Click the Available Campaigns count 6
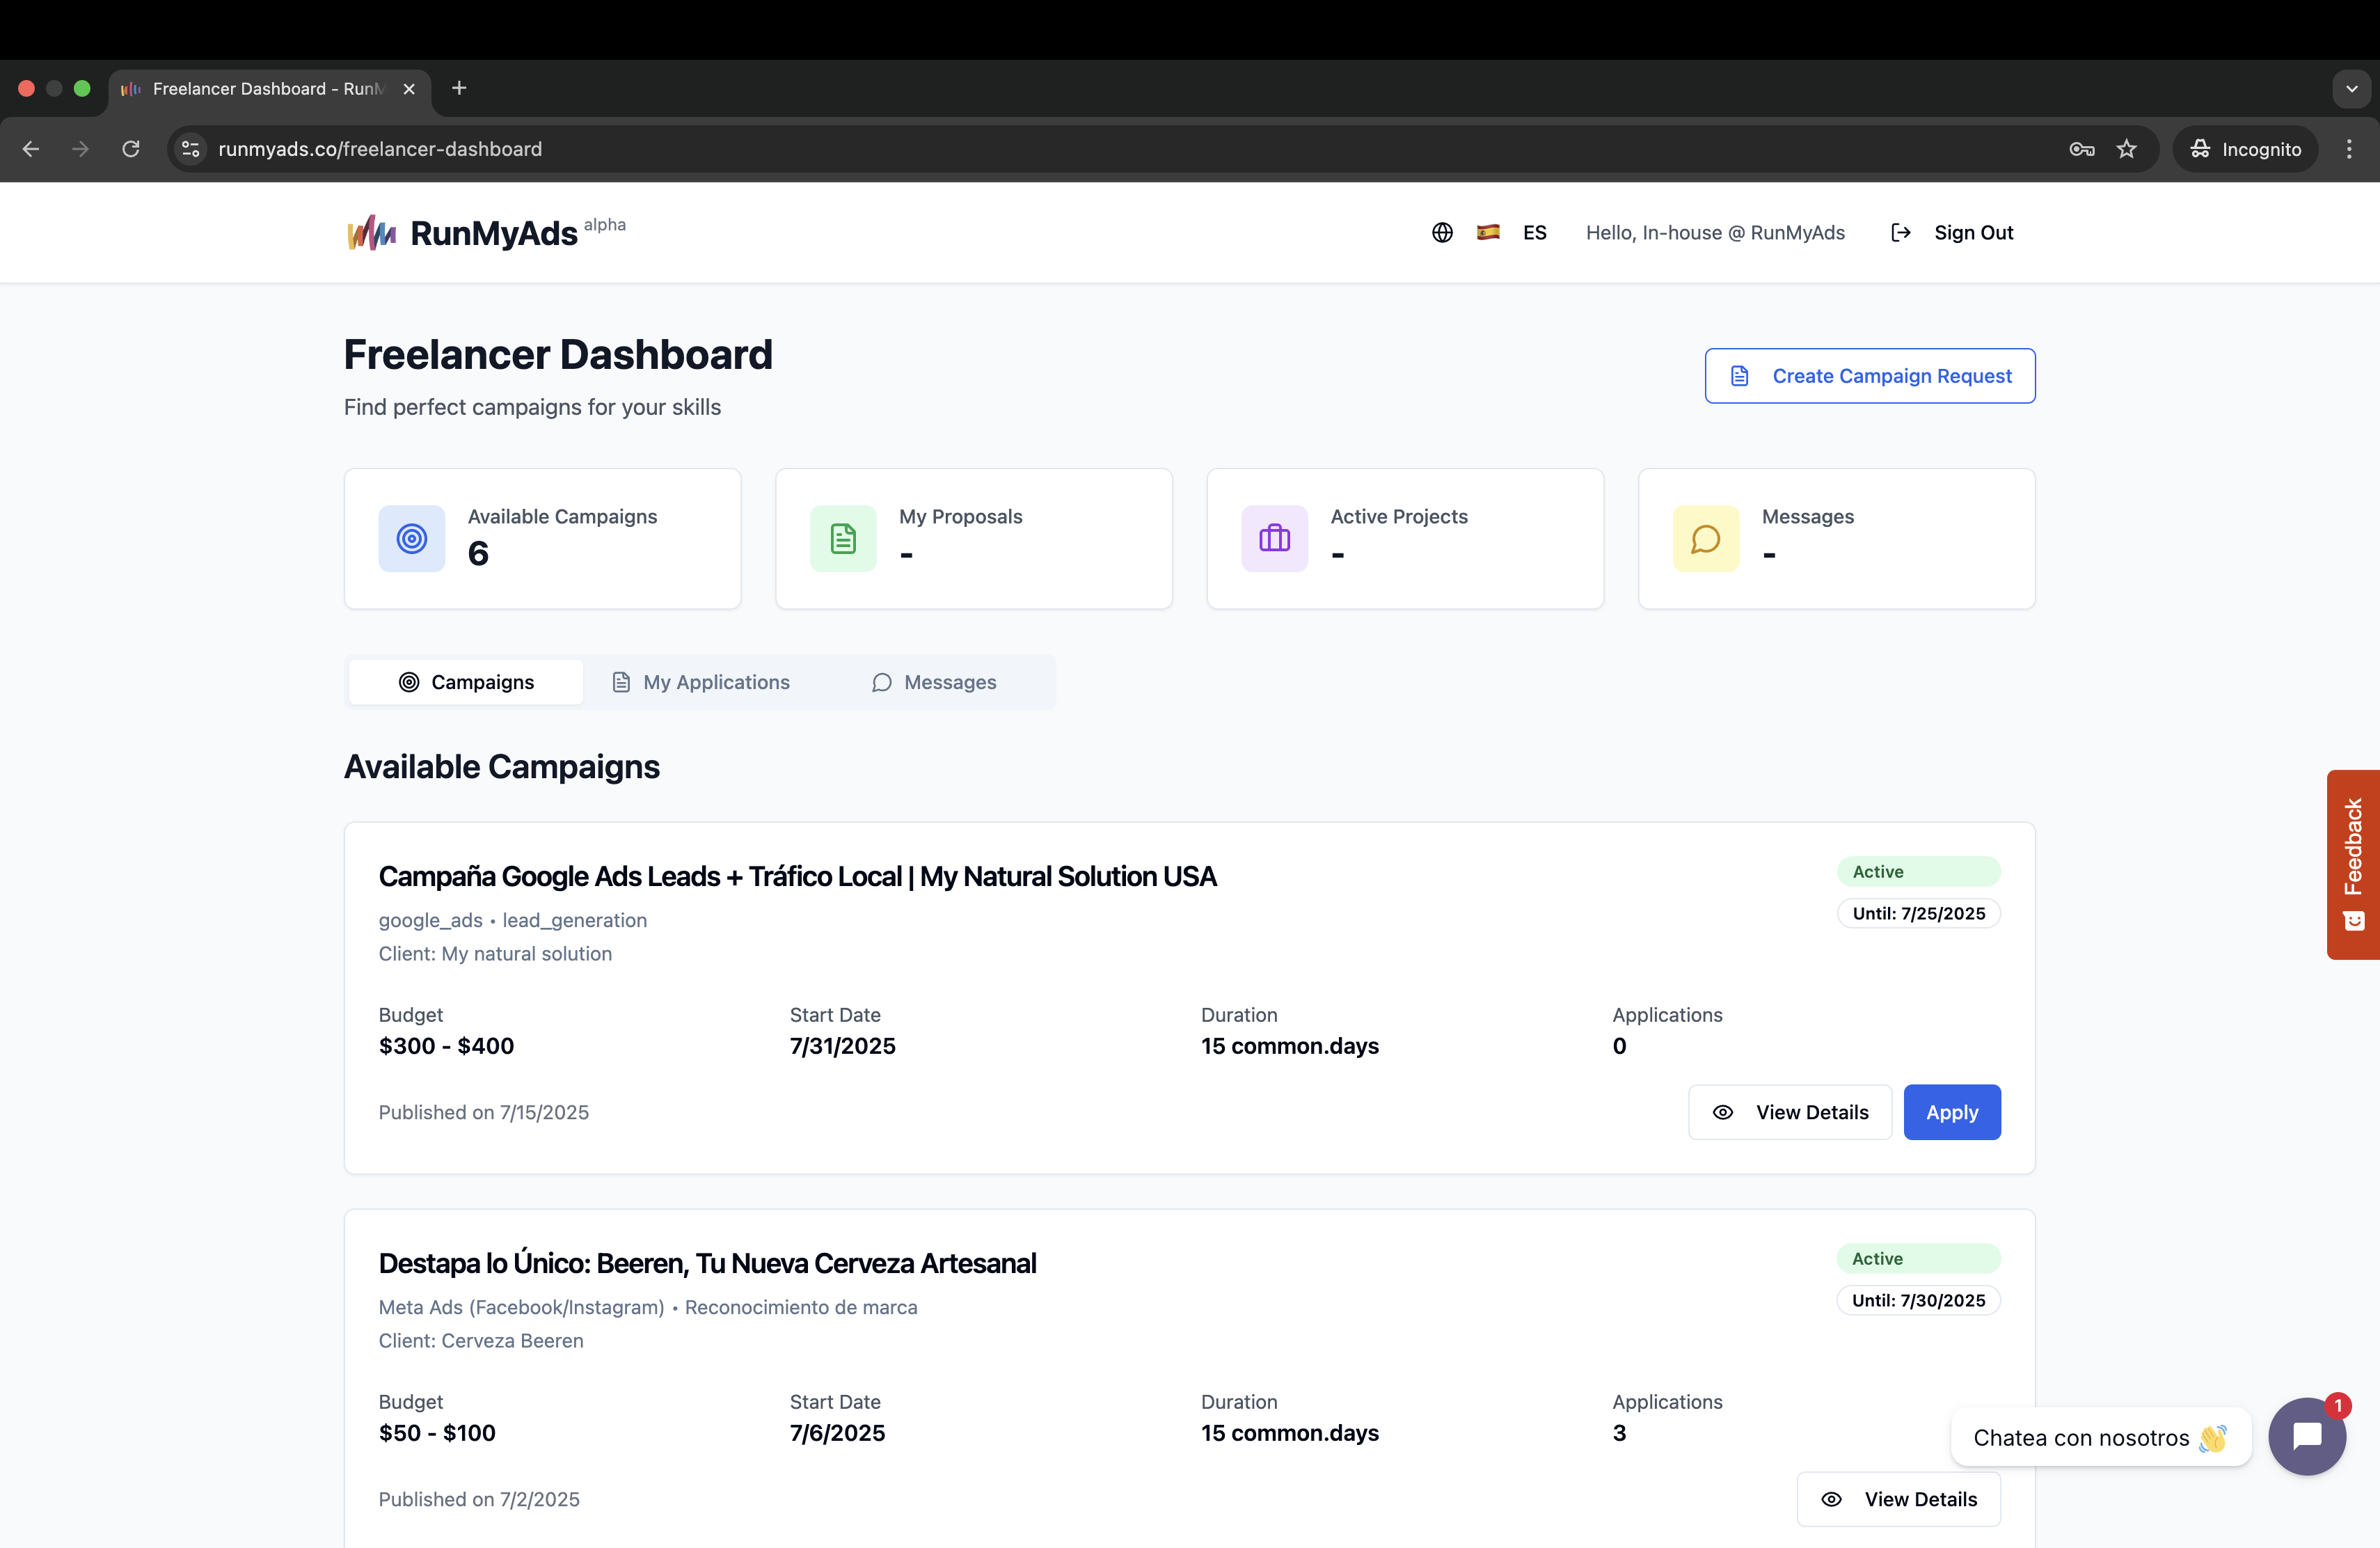The image size is (2380, 1548). 478,554
